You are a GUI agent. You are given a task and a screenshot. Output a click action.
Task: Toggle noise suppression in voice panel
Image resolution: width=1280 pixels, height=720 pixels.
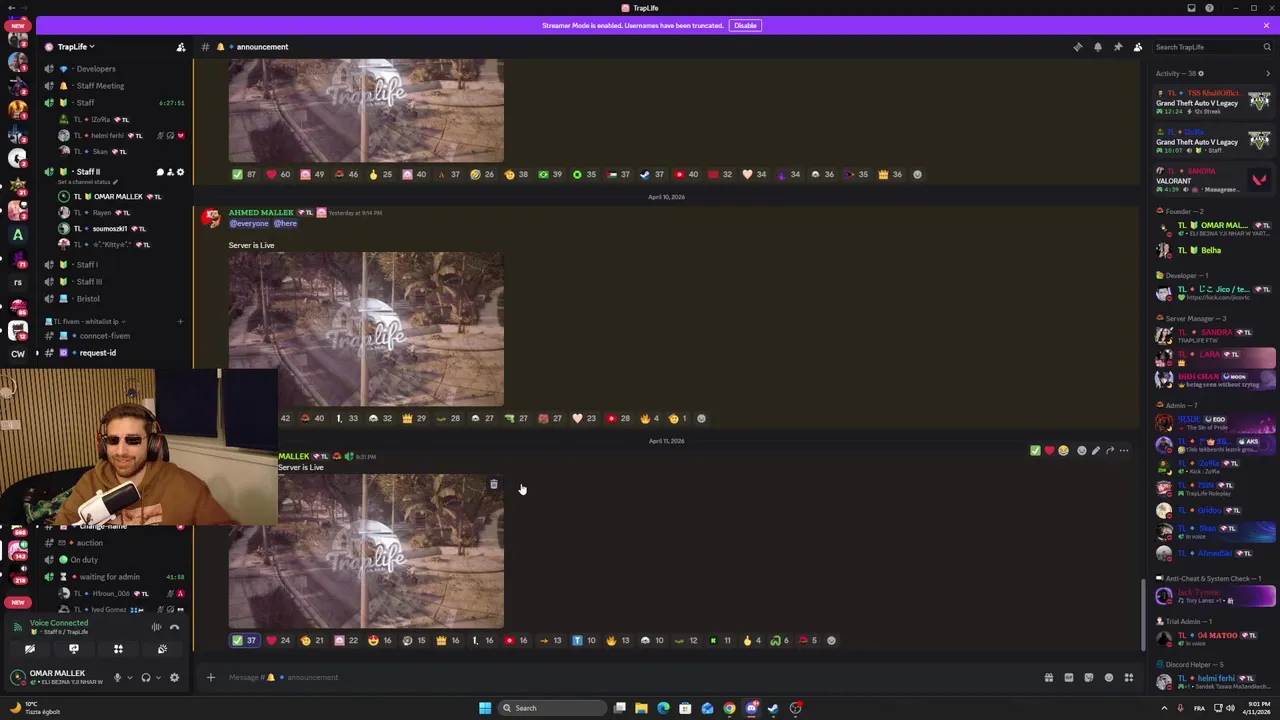(156, 627)
